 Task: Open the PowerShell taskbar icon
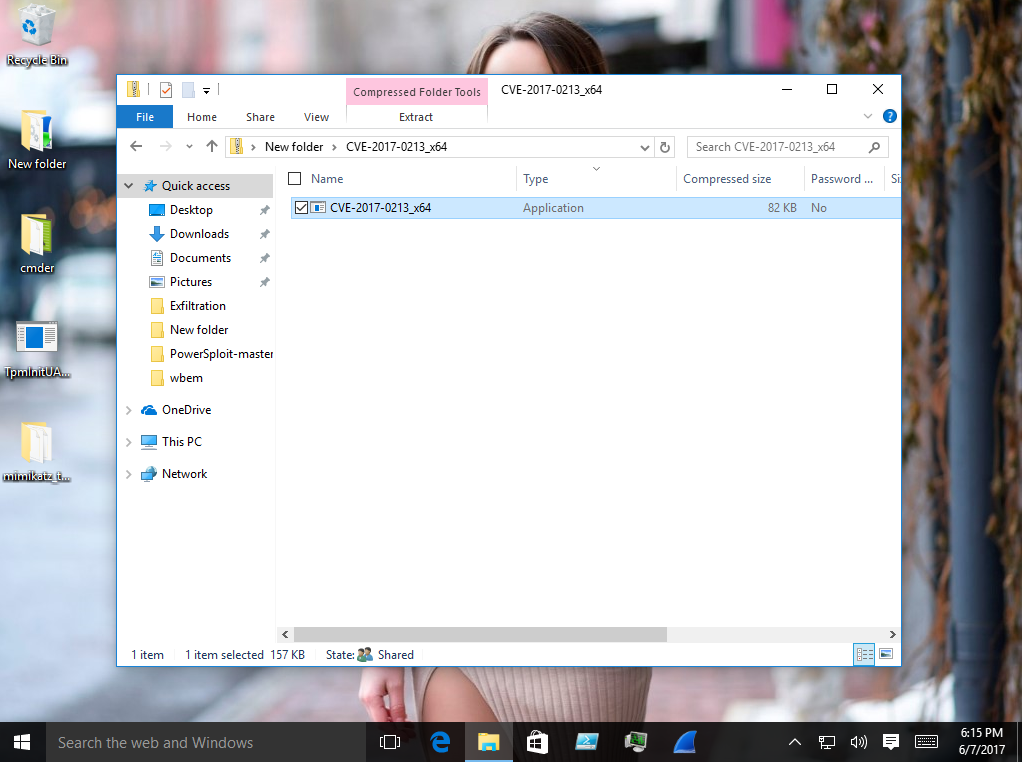coord(587,742)
